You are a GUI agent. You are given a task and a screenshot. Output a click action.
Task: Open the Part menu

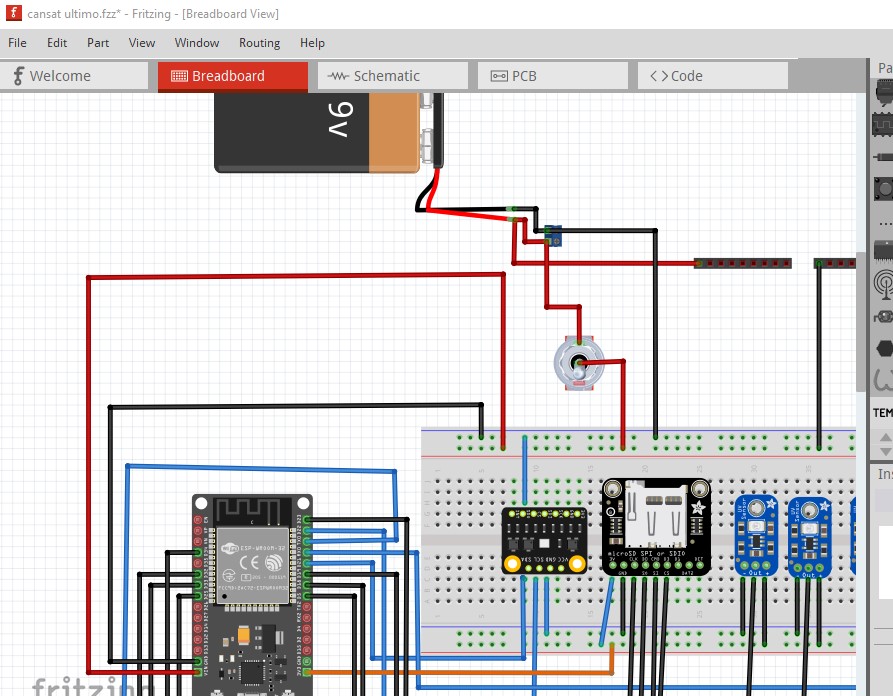coord(98,43)
